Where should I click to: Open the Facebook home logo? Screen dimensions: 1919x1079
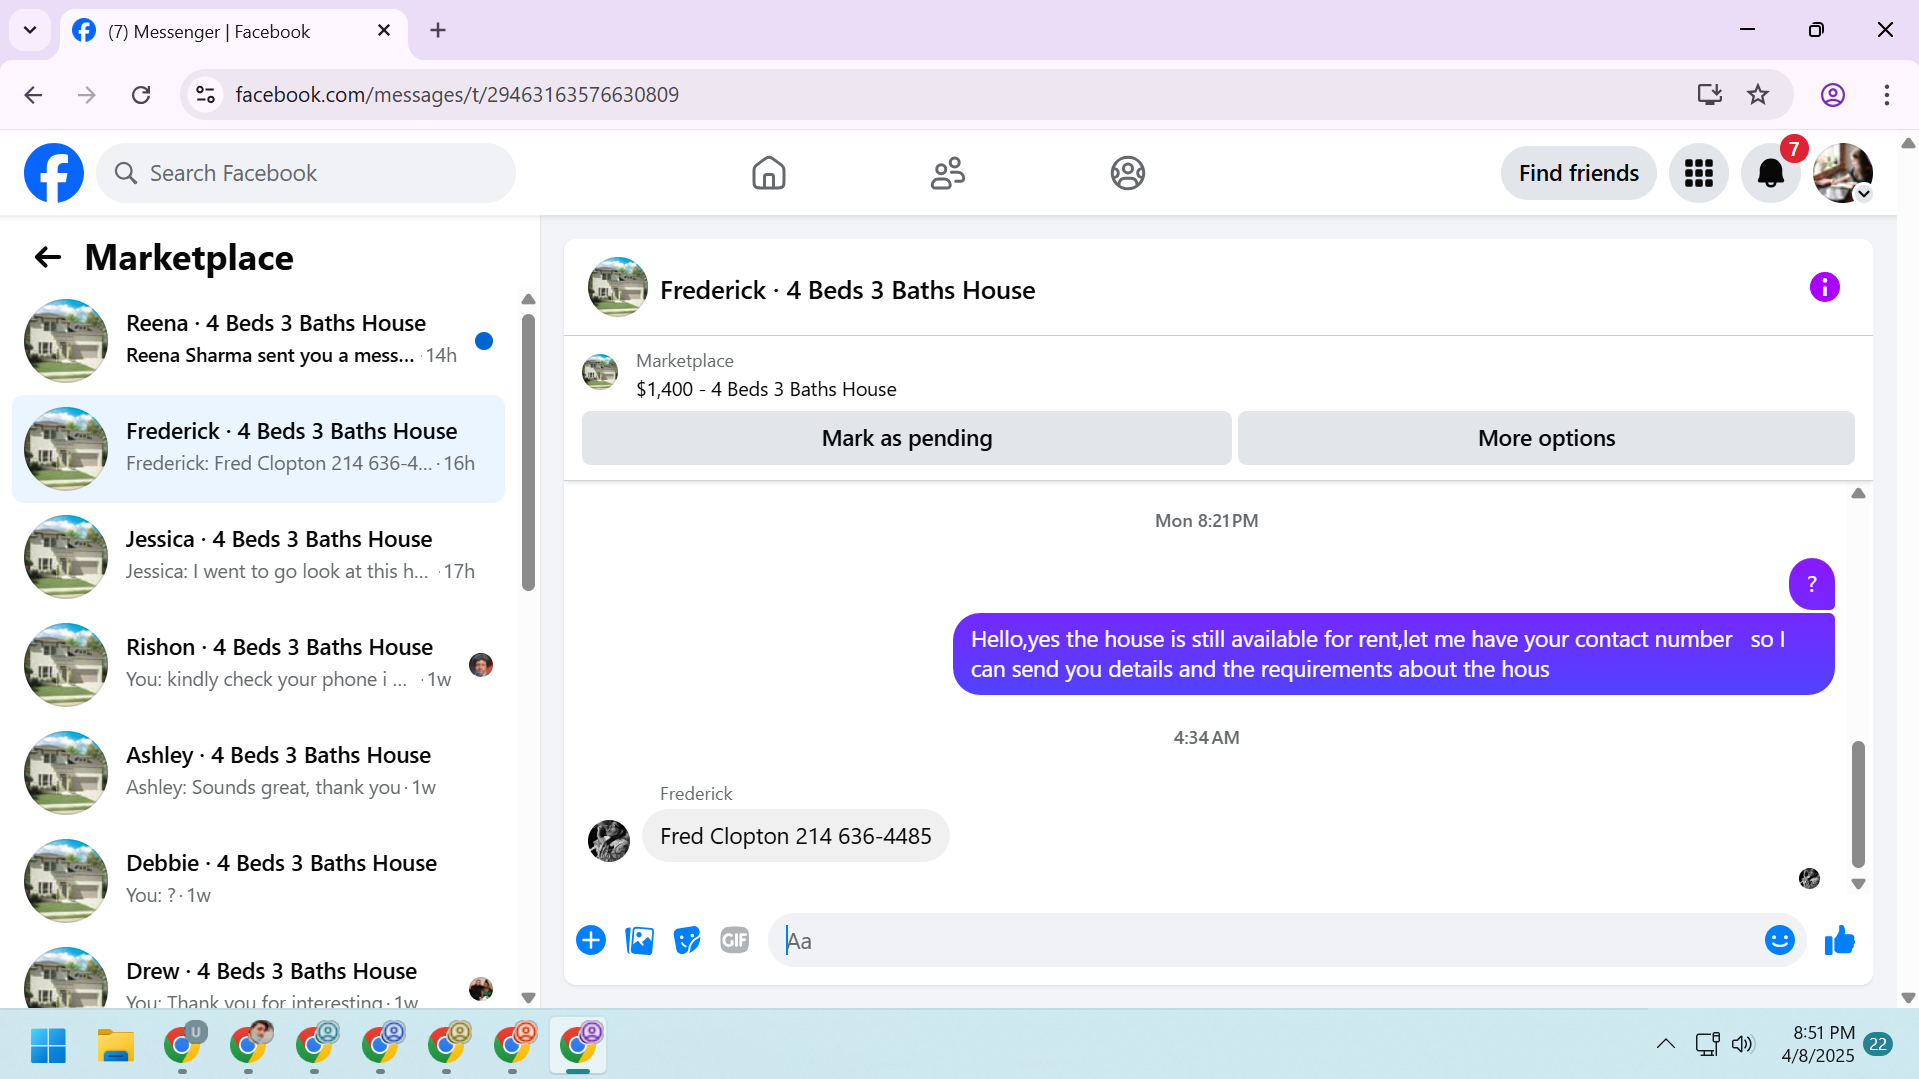tap(54, 173)
